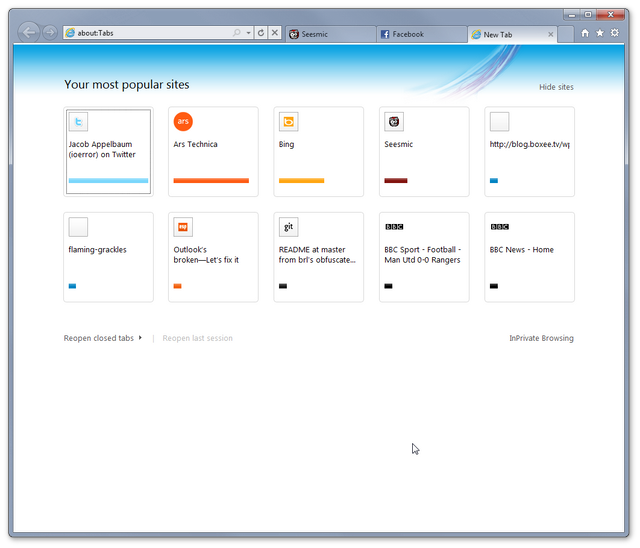The image size is (640, 548).
Task: Close the New Tab tab
Action: (x=550, y=34)
